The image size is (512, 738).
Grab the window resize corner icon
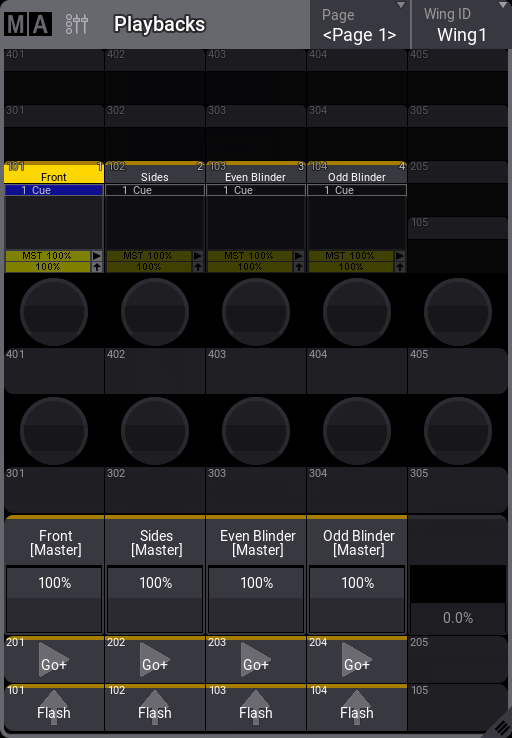point(500,727)
